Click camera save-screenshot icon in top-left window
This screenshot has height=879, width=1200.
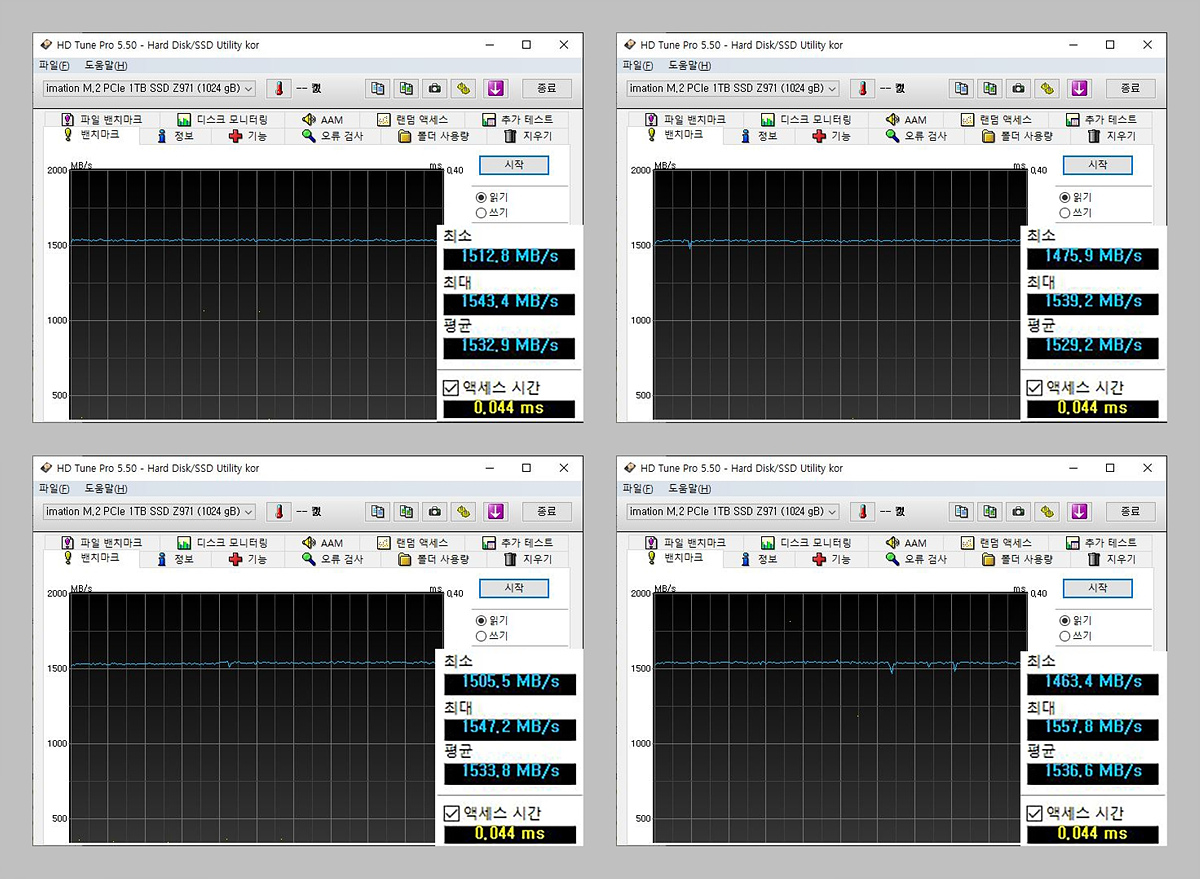pyautogui.click(x=435, y=88)
